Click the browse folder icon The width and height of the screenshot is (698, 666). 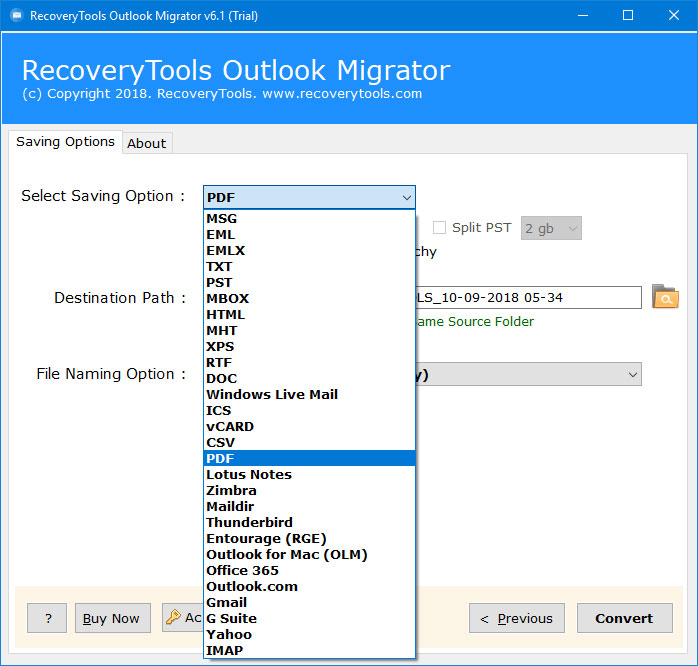(665, 297)
